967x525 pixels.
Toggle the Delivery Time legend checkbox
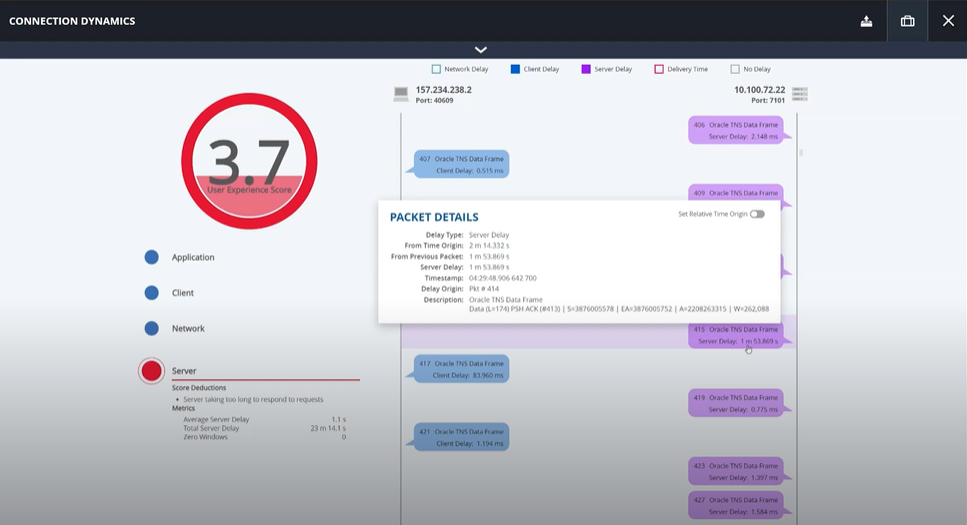tap(659, 69)
